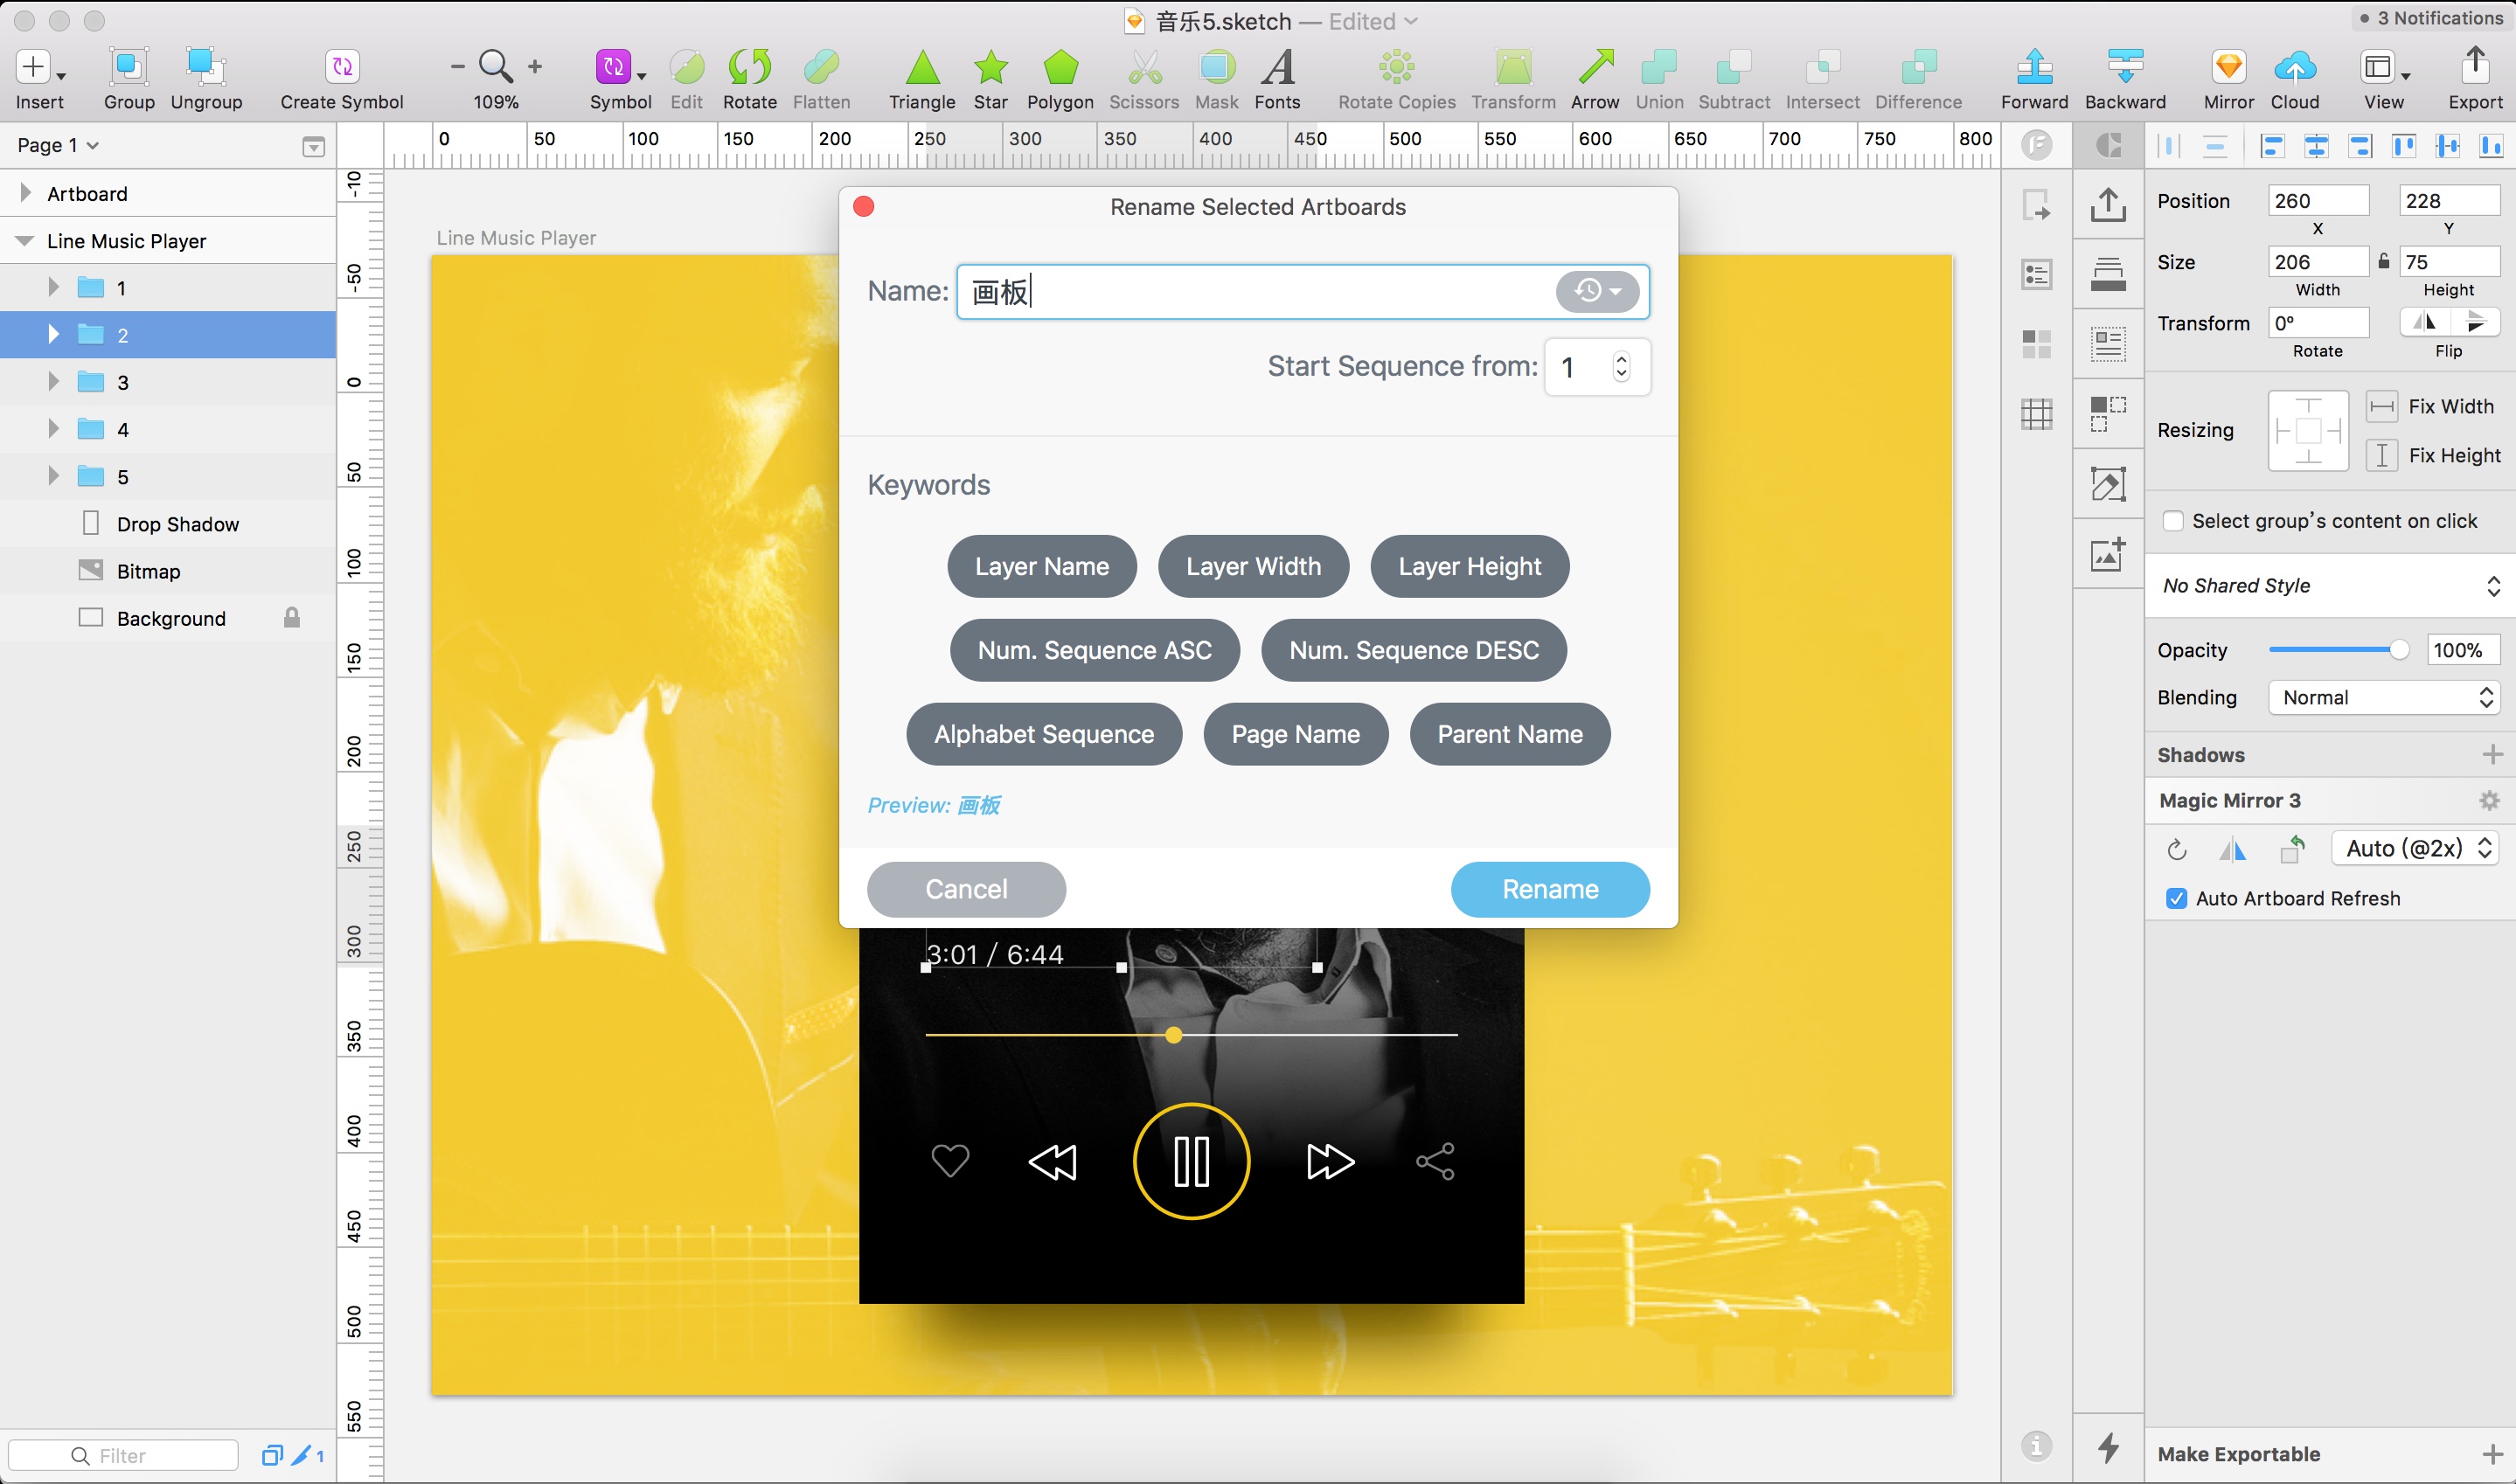Open the No Shared Style dropdown
The width and height of the screenshot is (2516, 1484).
pos(2330,586)
